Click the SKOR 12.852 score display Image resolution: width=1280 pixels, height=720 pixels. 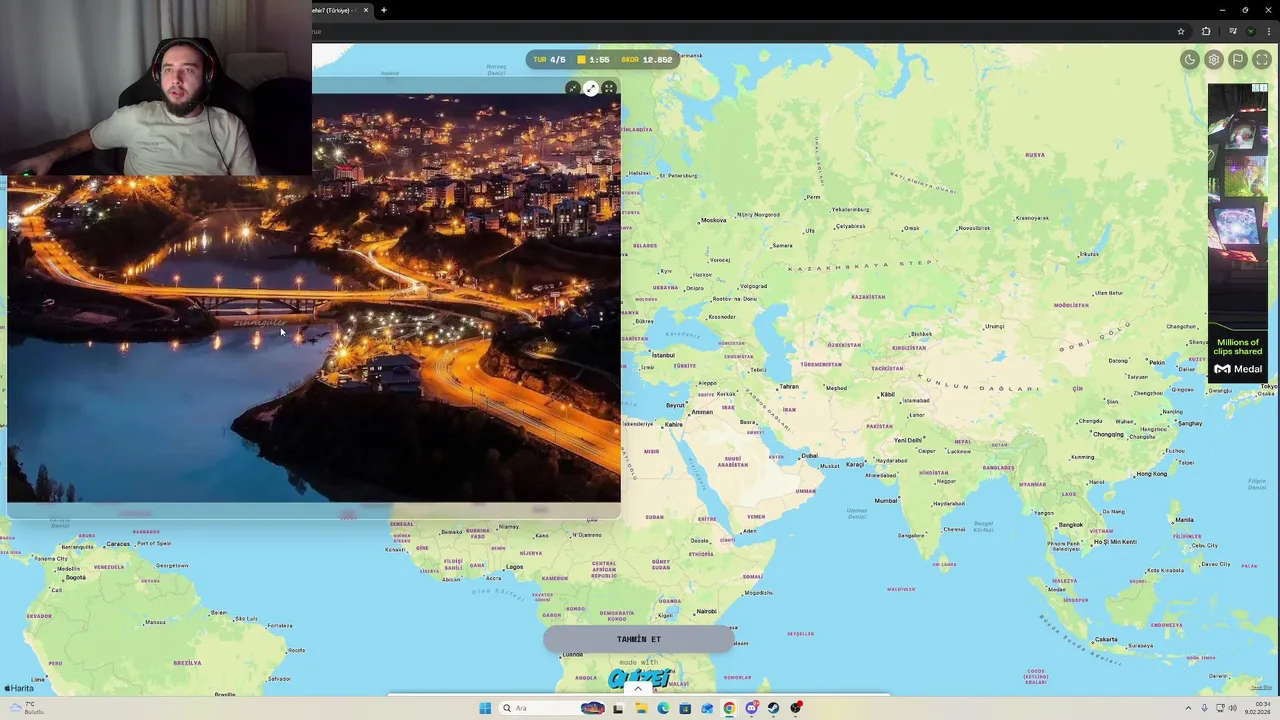(x=647, y=60)
